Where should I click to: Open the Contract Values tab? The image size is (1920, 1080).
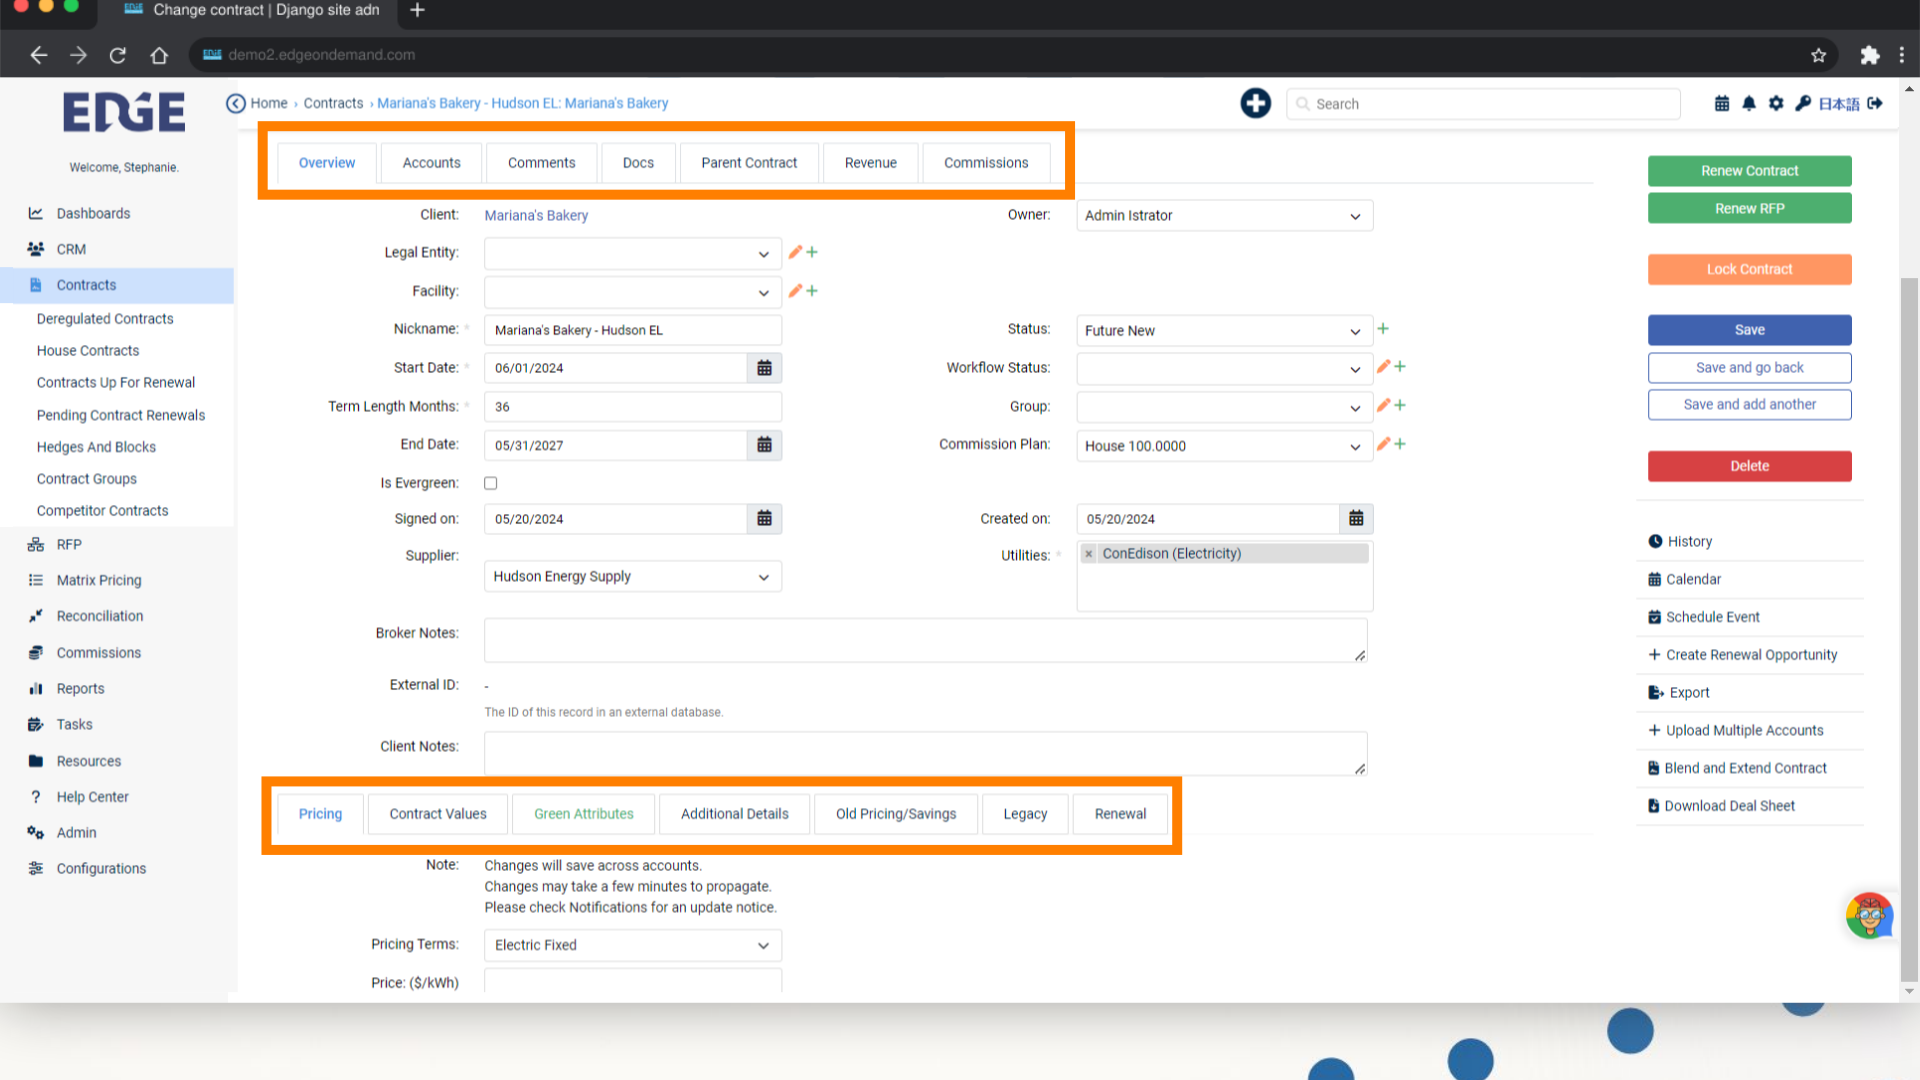pos(438,814)
